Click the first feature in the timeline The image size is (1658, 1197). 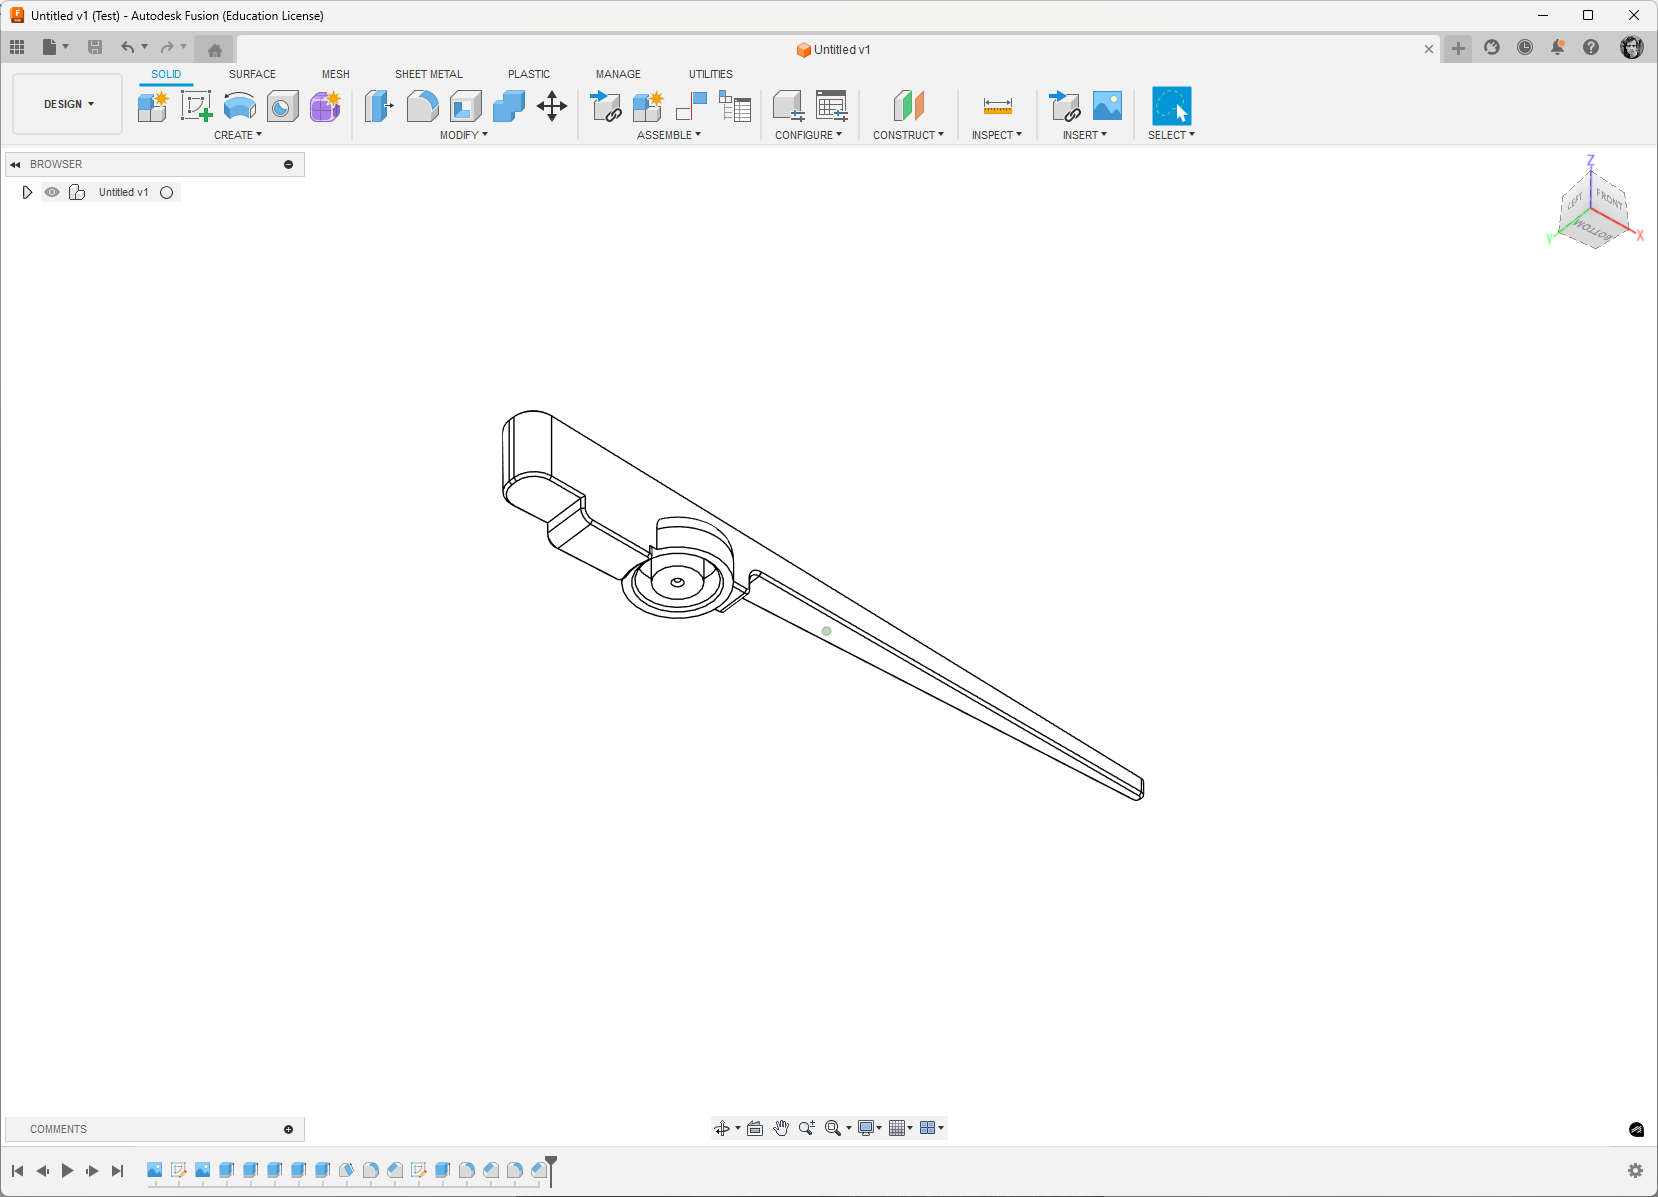click(x=154, y=1170)
